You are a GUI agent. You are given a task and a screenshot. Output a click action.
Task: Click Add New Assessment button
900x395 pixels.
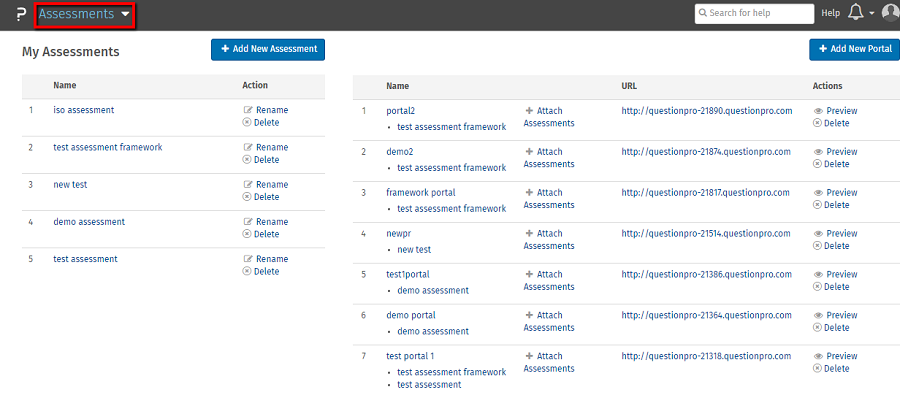click(x=268, y=49)
